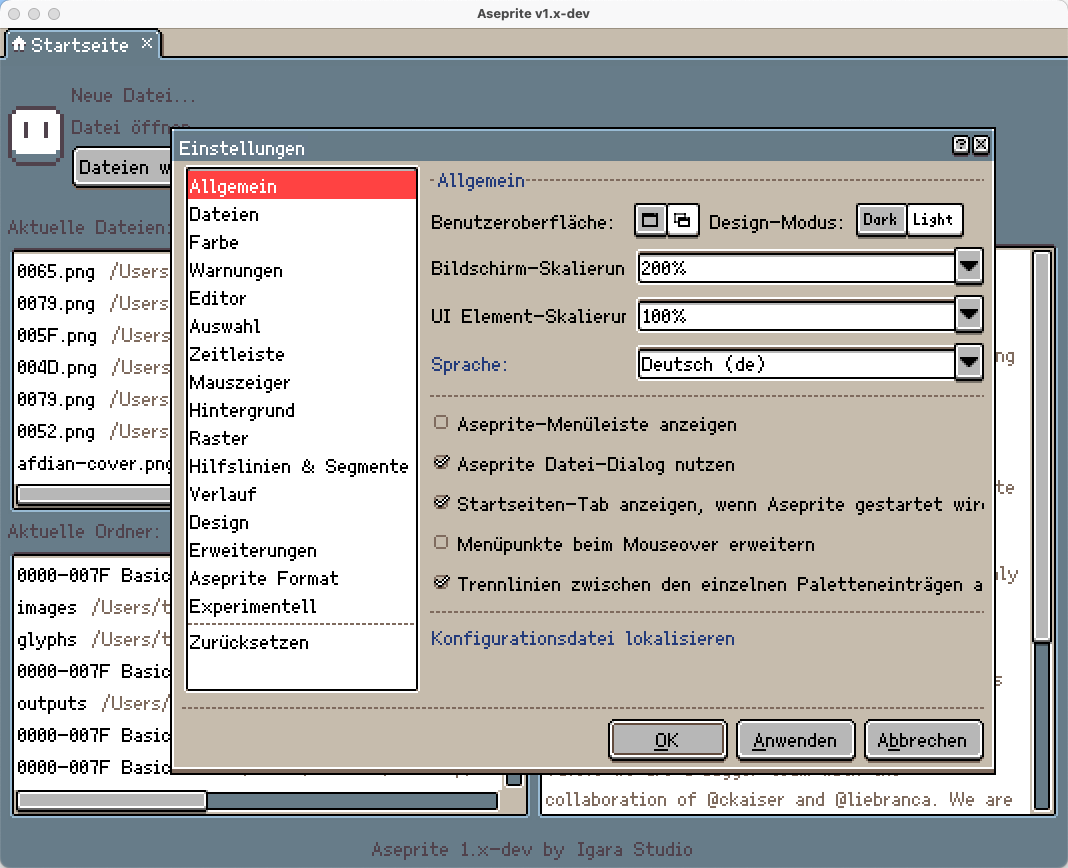Open recent file 005F.png
The height and width of the screenshot is (868, 1068).
click(x=93, y=335)
